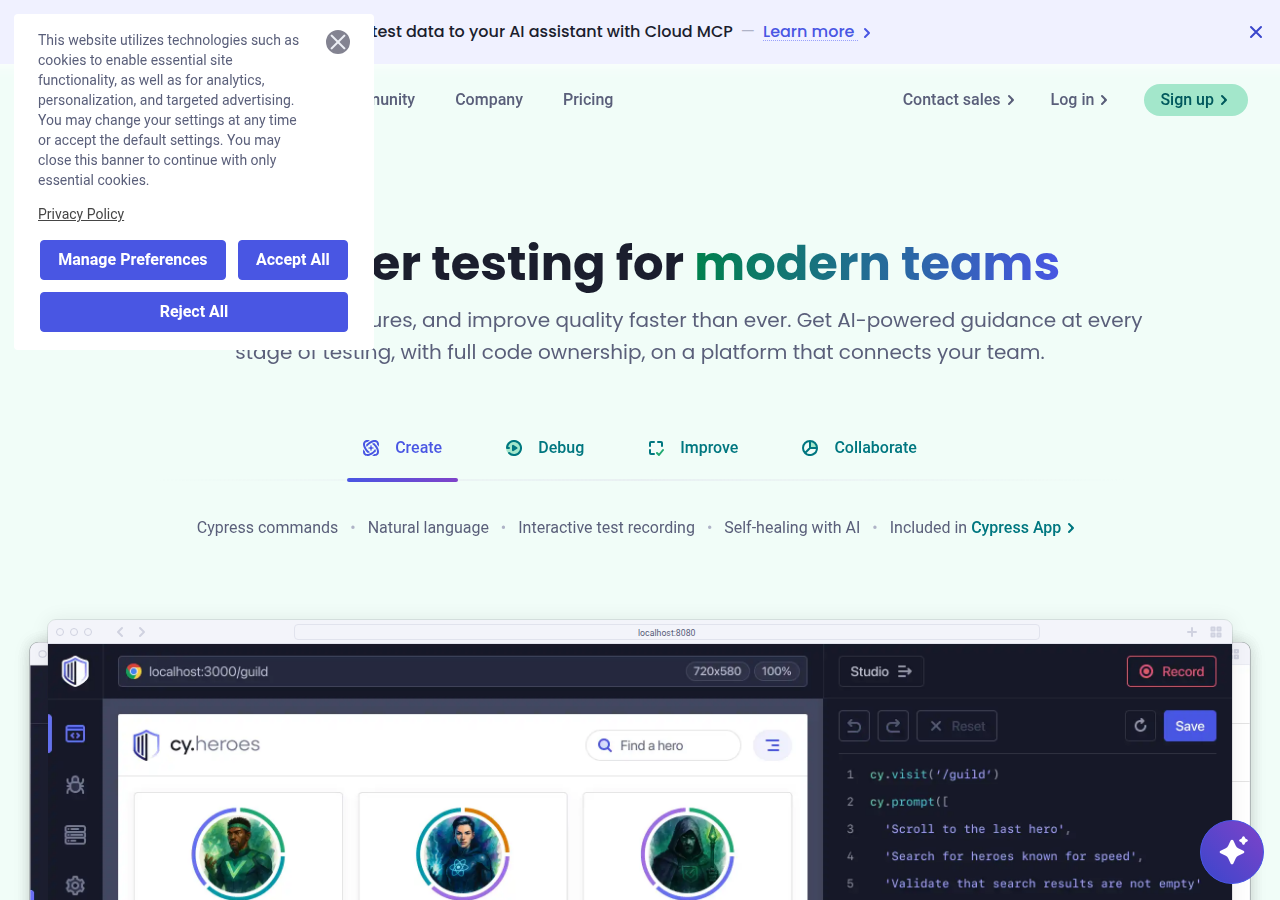Click the Studio panel button
1280x900 pixels.
[881, 671]
